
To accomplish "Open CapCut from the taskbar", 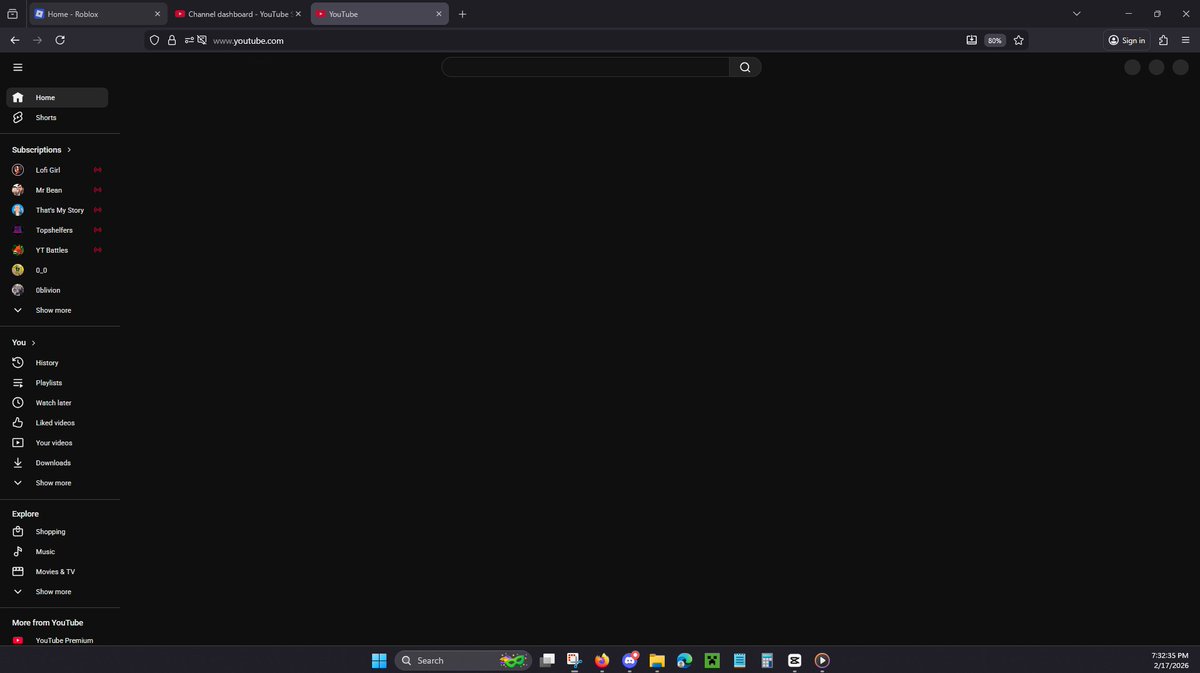I will click(794, 660).
